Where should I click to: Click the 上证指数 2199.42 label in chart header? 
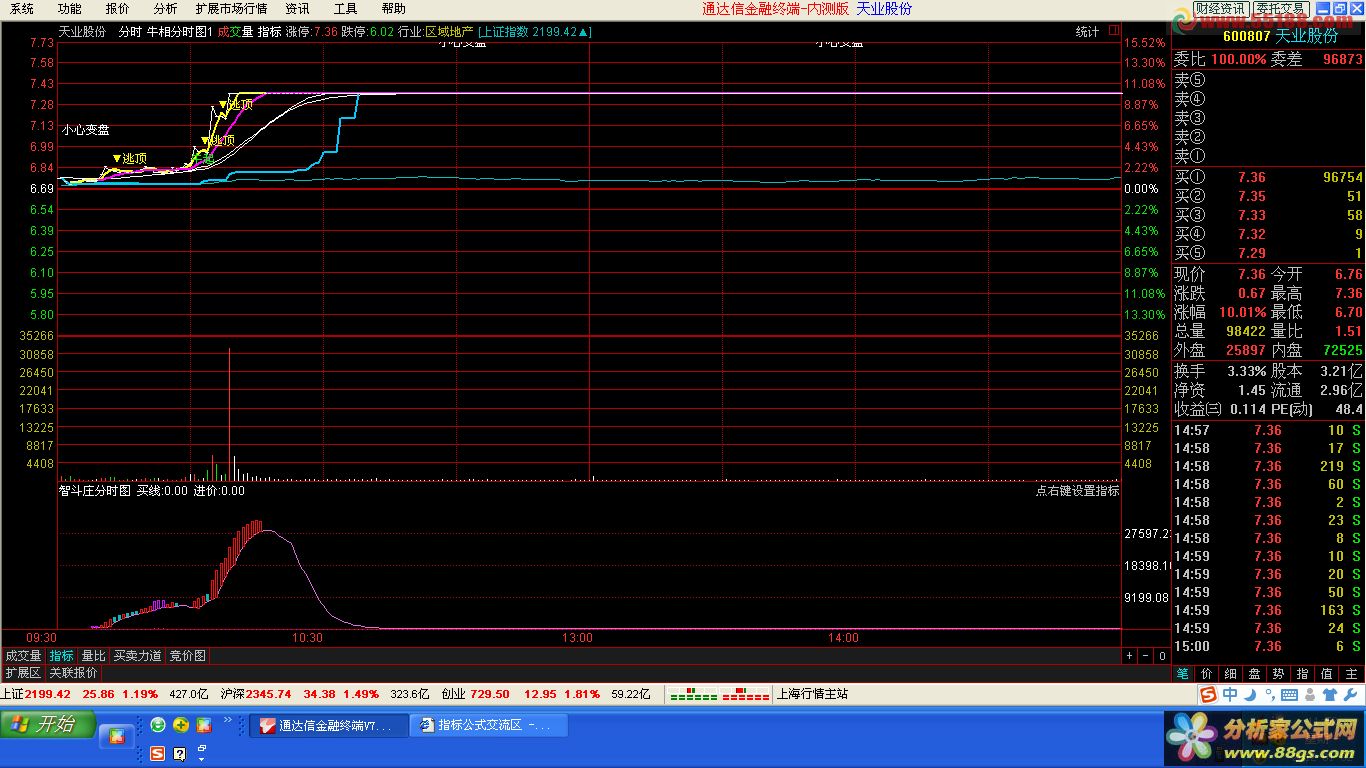(x=535, y=32)
